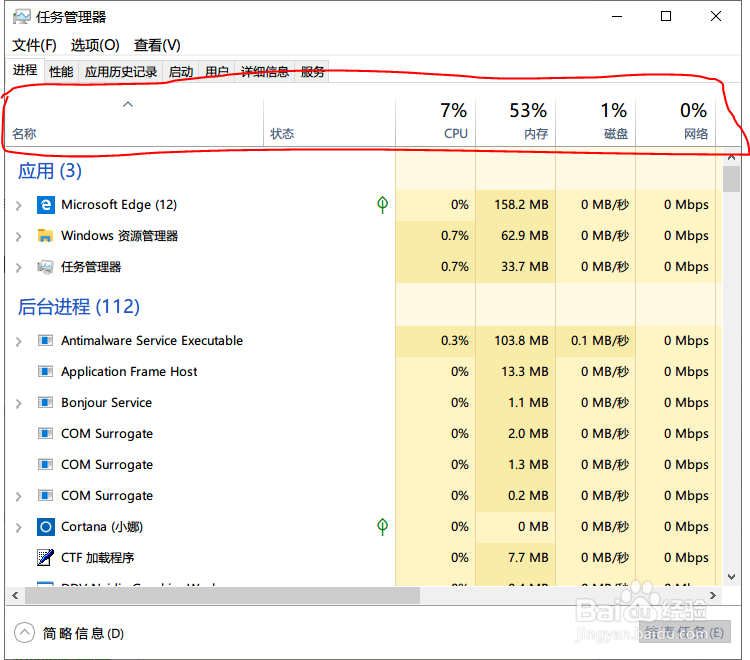Expand the Cortana (小娜) row

(19, 528)
